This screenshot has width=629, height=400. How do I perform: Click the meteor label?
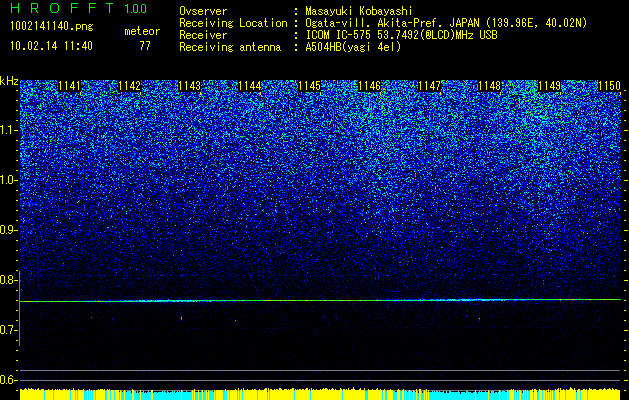(142, 31)
